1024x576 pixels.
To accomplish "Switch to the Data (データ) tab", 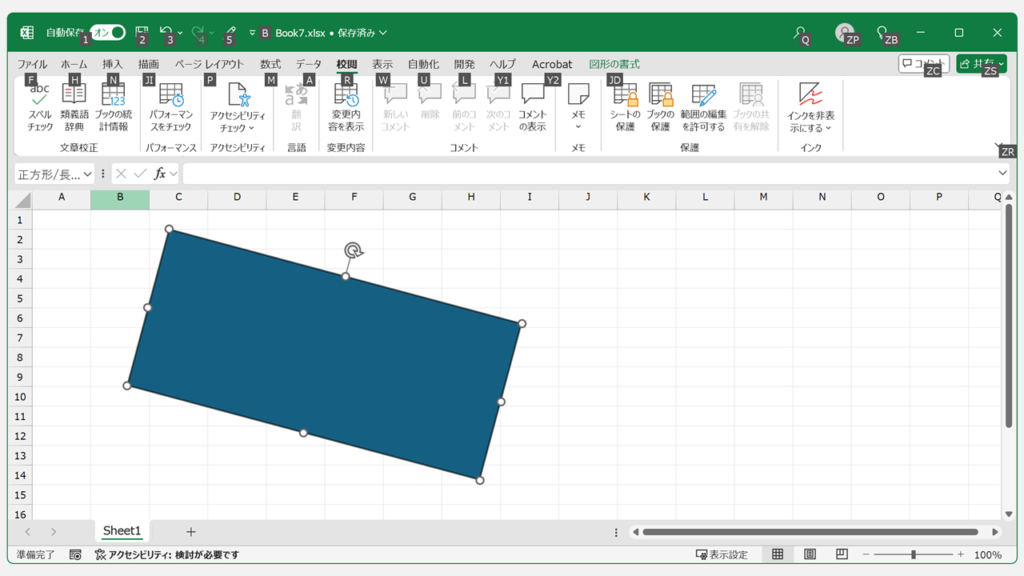I will pos(308,64).
